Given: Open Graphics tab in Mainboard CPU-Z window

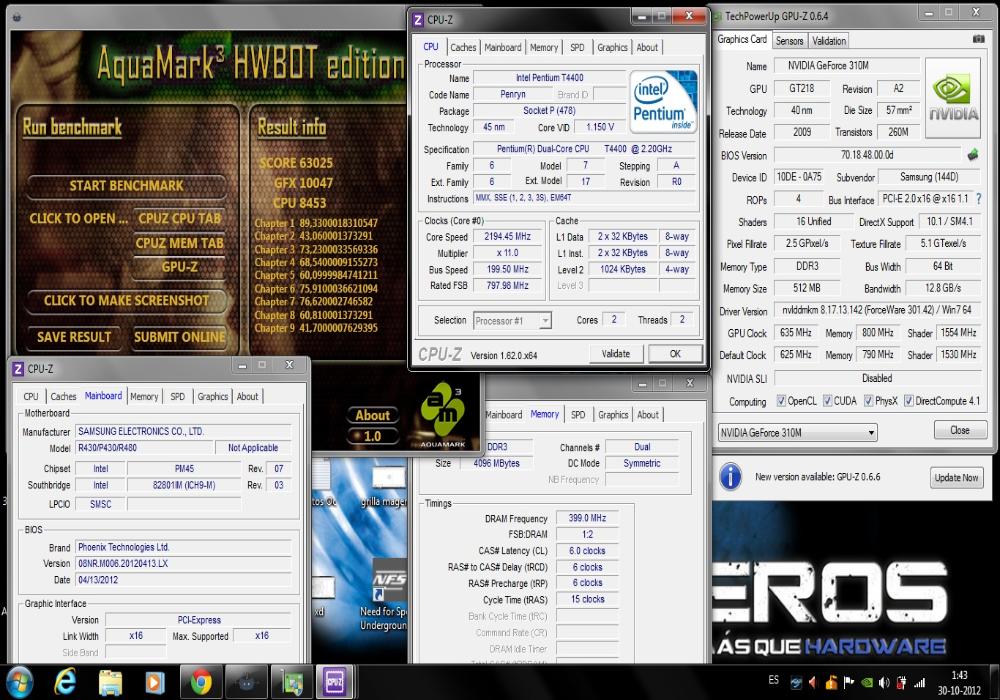Looking at the screenshot, I should (x=212, y=397).
